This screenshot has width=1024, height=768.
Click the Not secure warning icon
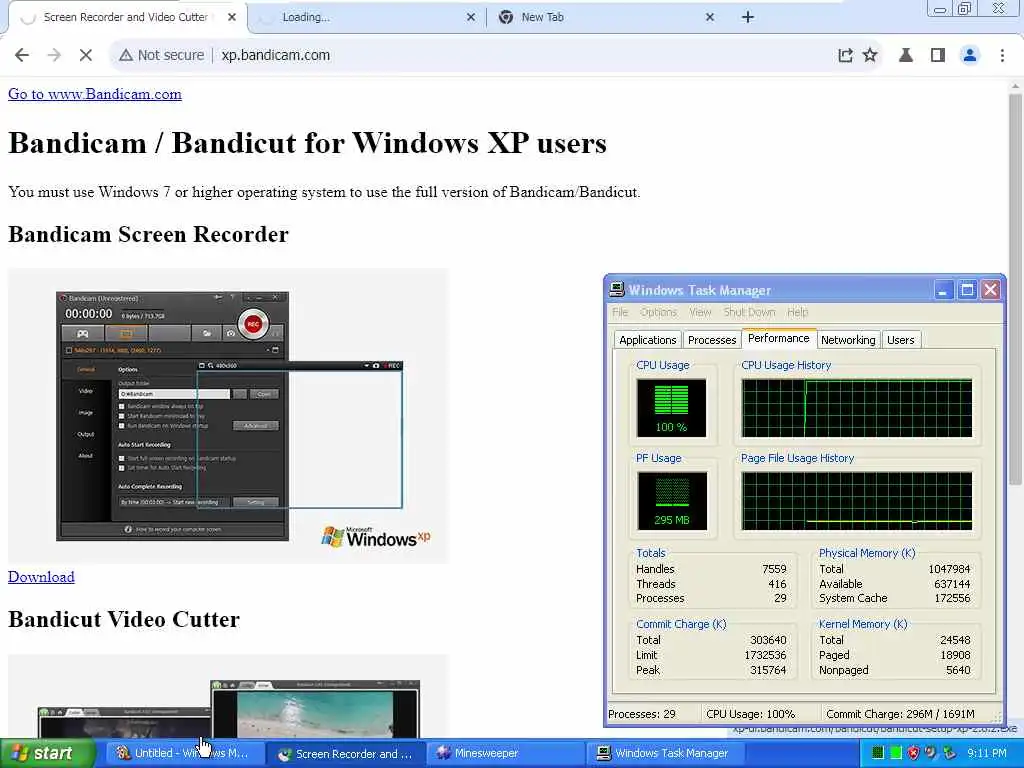(125, 56)
